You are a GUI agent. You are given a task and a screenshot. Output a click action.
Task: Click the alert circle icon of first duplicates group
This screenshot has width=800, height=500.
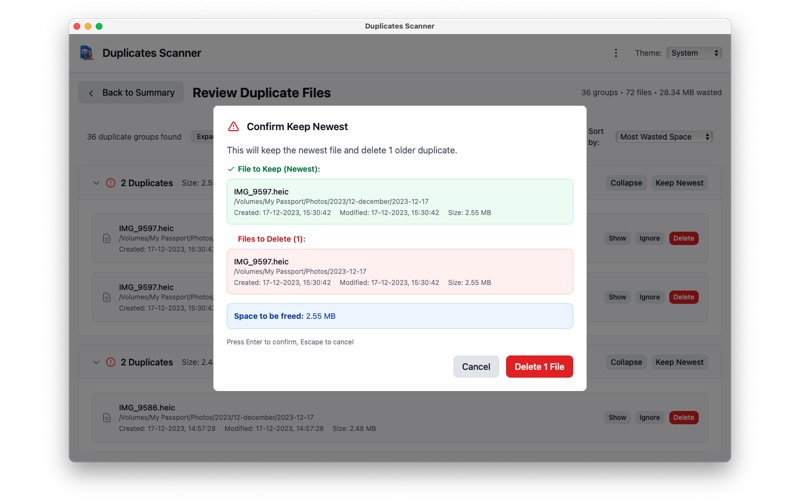pyautogui.click(x=110, y=183)
